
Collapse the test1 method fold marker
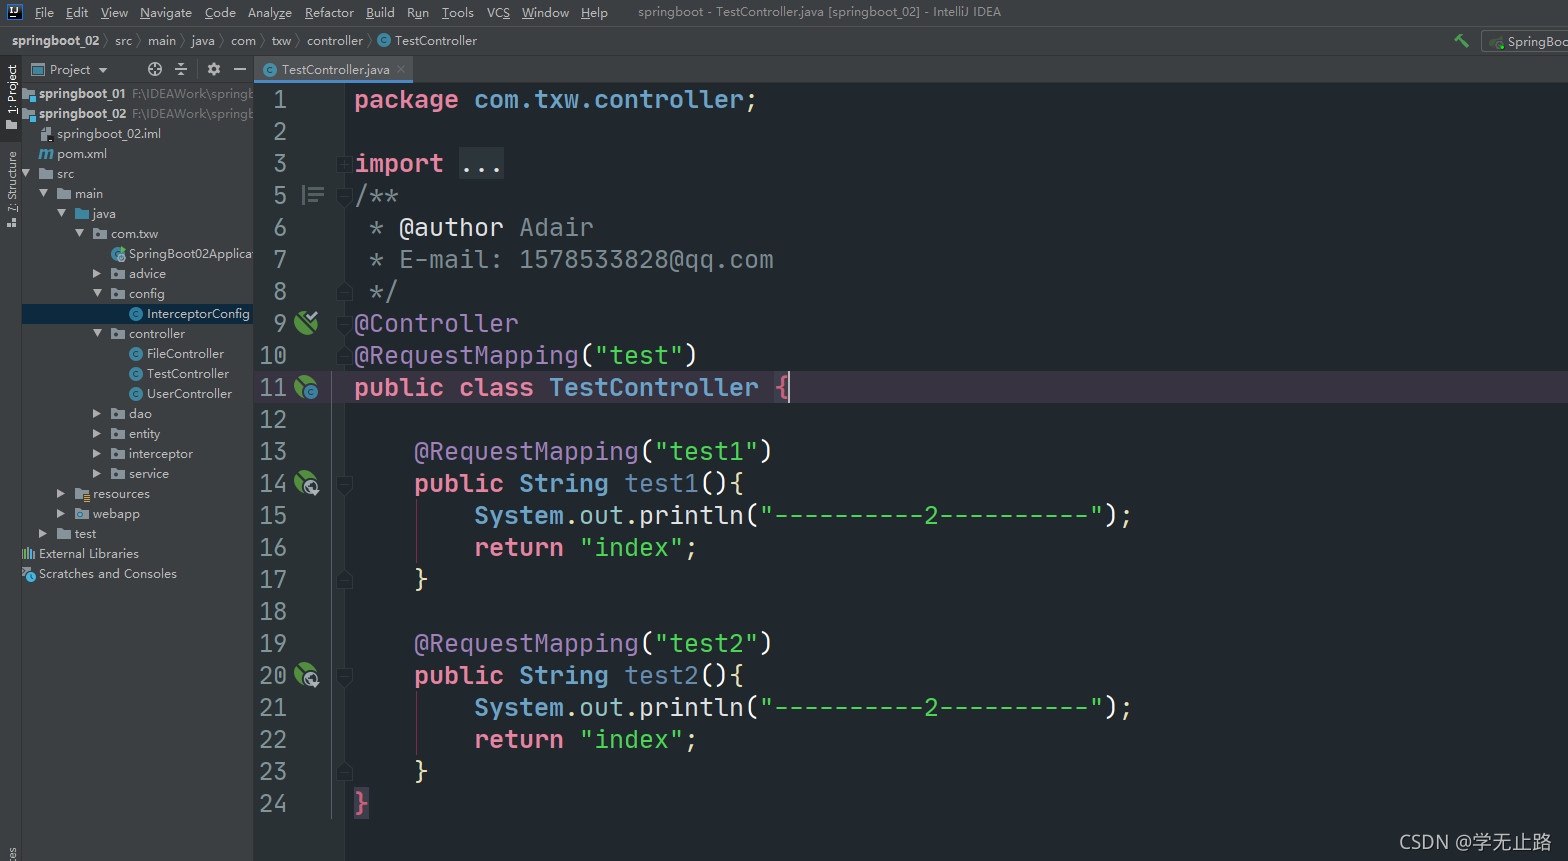coord(344,485)
